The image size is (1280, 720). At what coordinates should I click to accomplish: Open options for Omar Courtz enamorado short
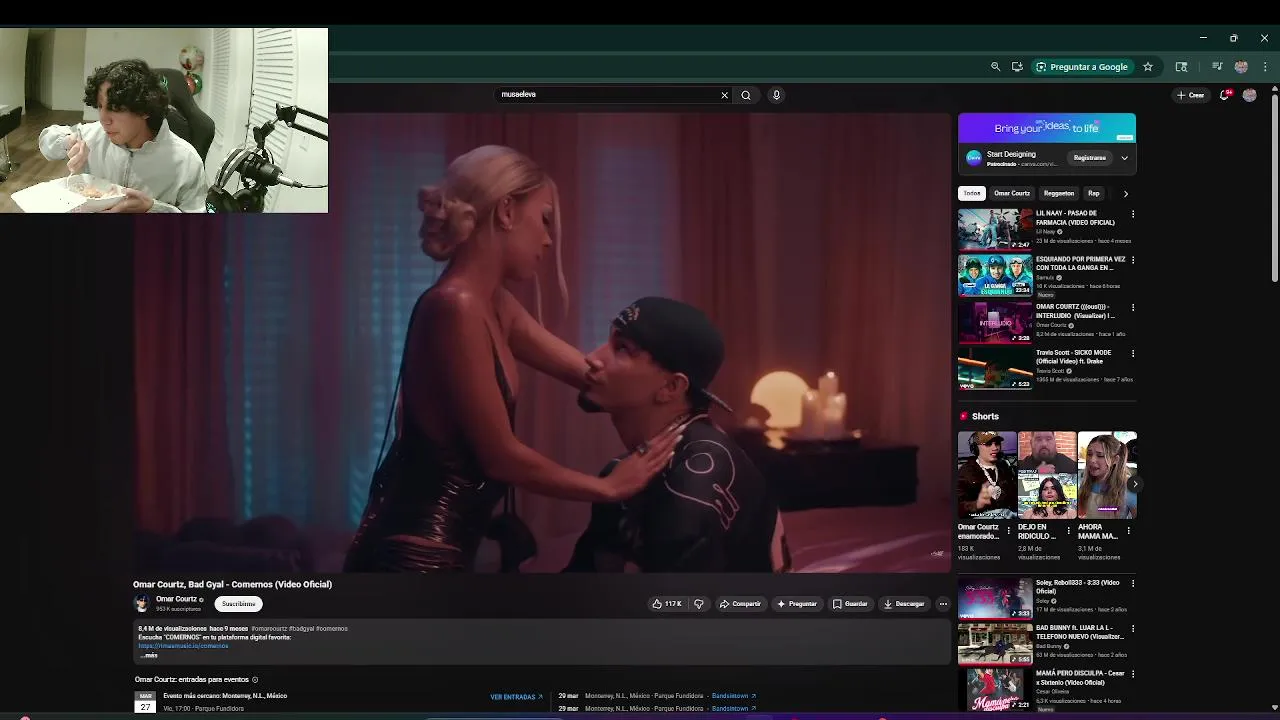tap(1008, 530)
